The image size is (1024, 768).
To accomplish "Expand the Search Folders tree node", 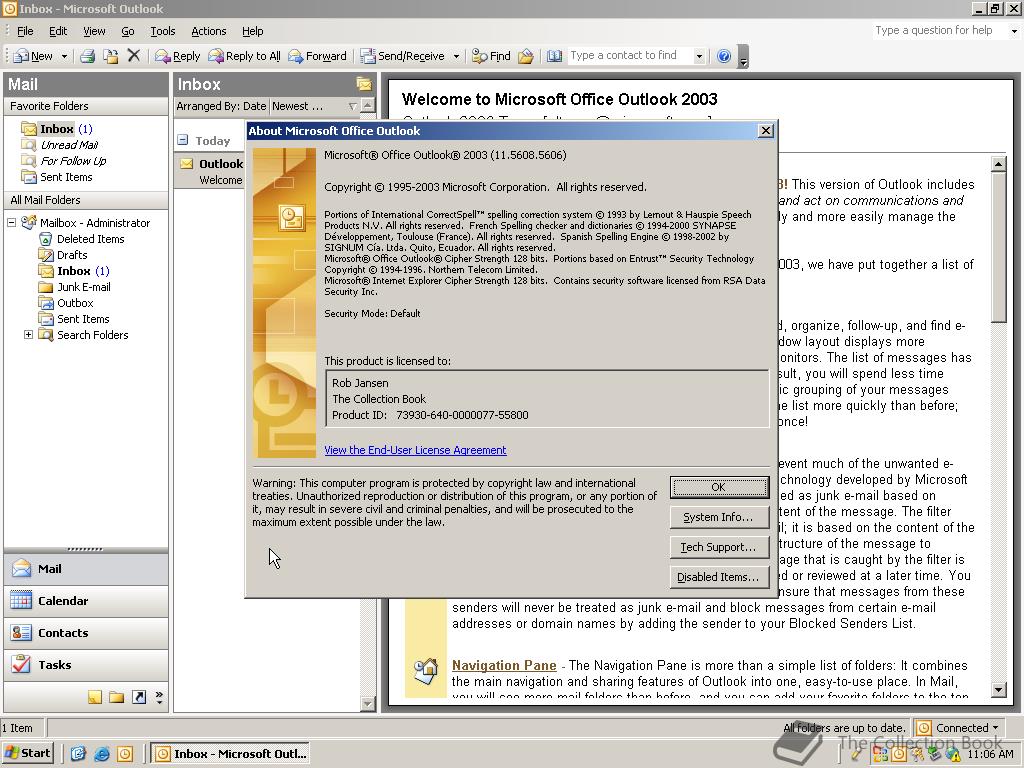I will [x=28, y=335].
